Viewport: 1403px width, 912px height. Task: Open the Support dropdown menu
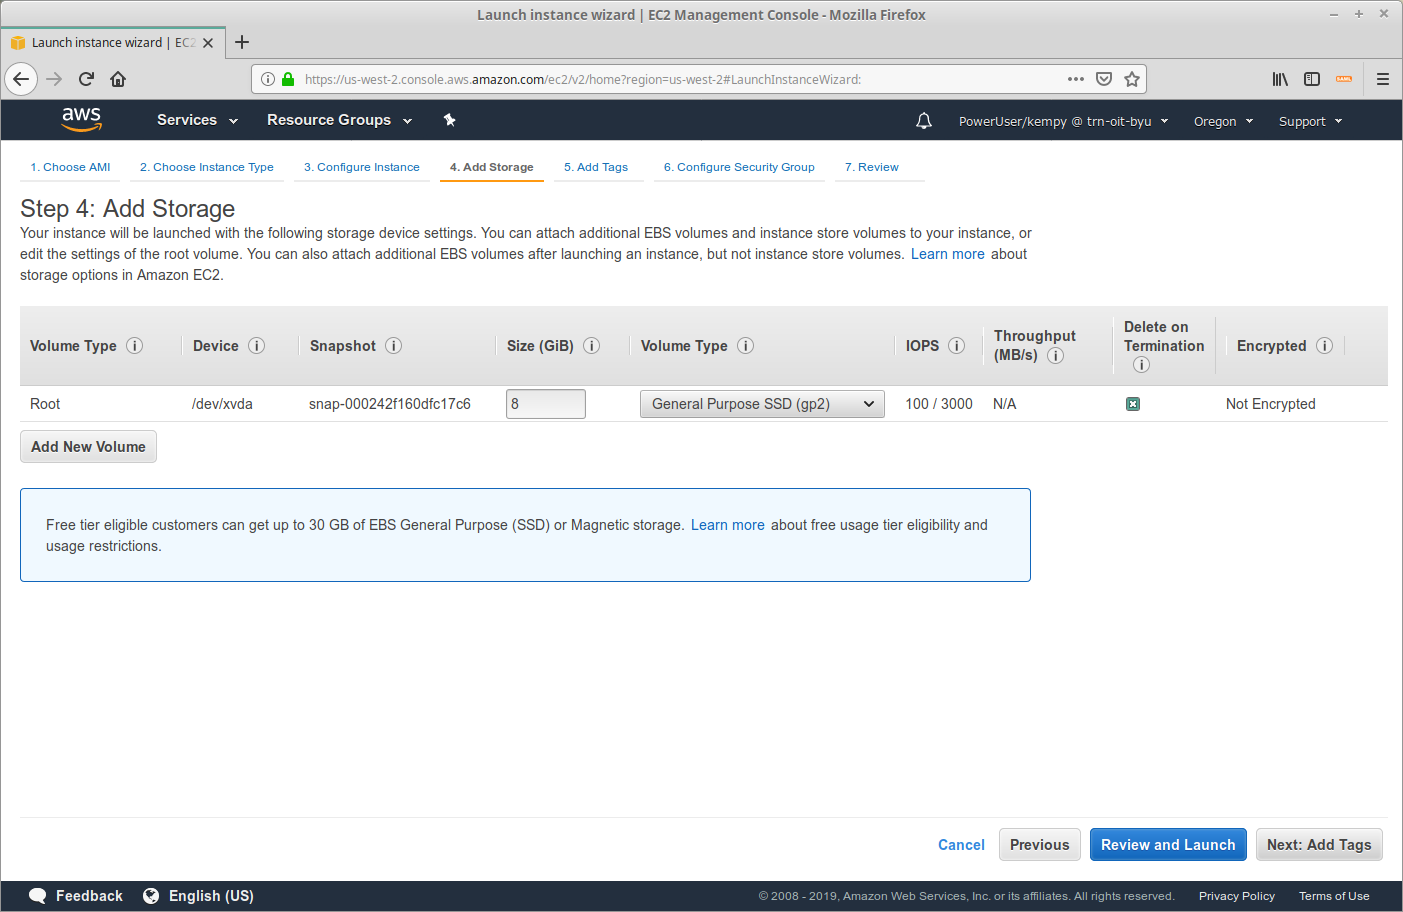click(x=1310, y=121)
